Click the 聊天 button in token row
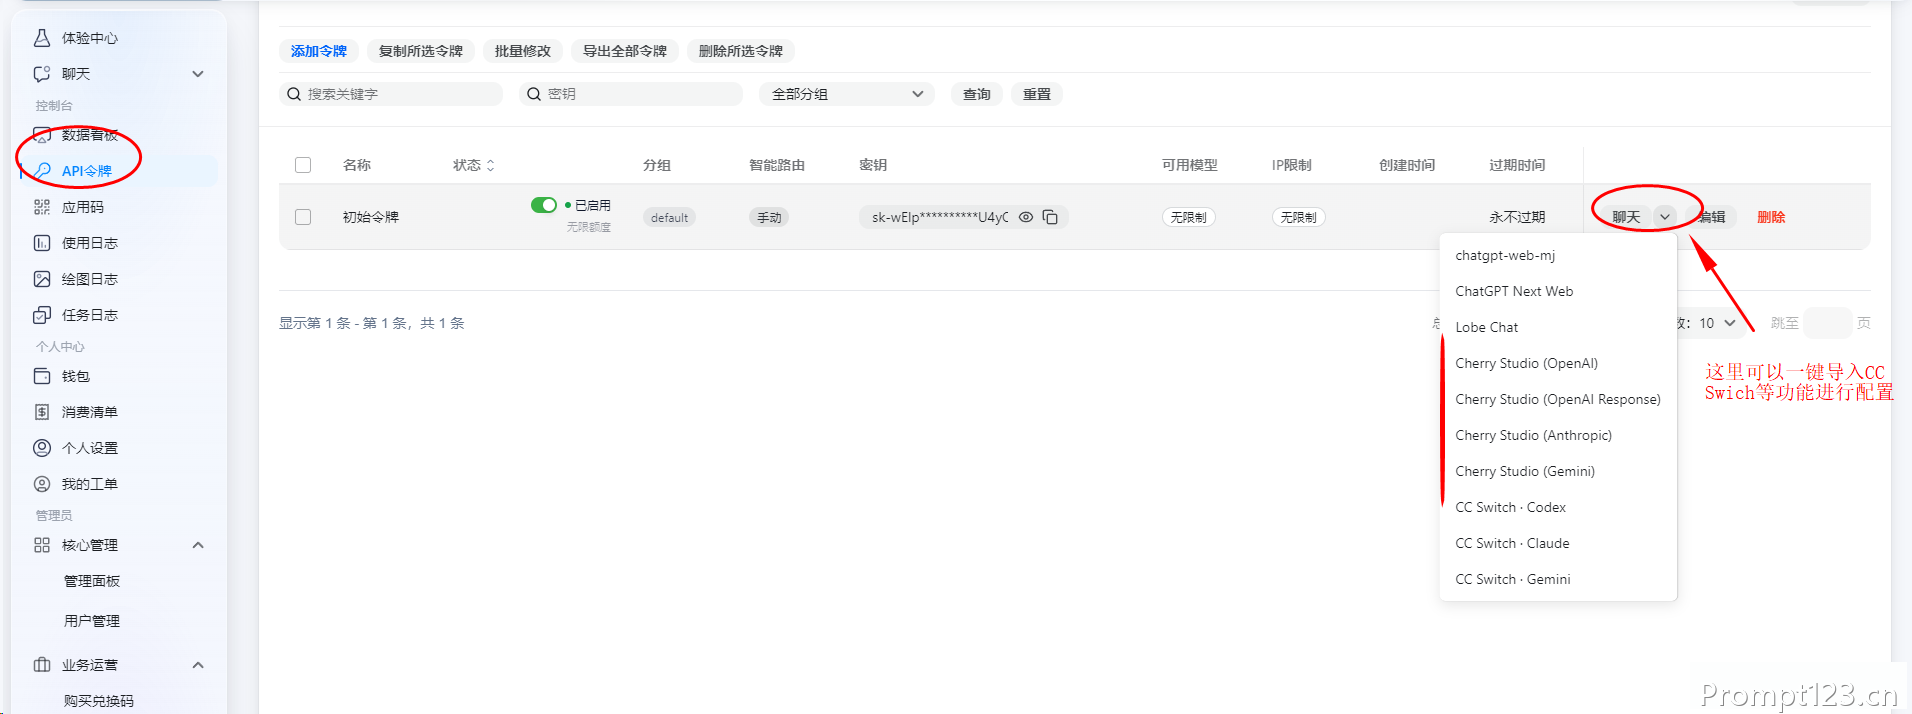 click(1626, 217)
